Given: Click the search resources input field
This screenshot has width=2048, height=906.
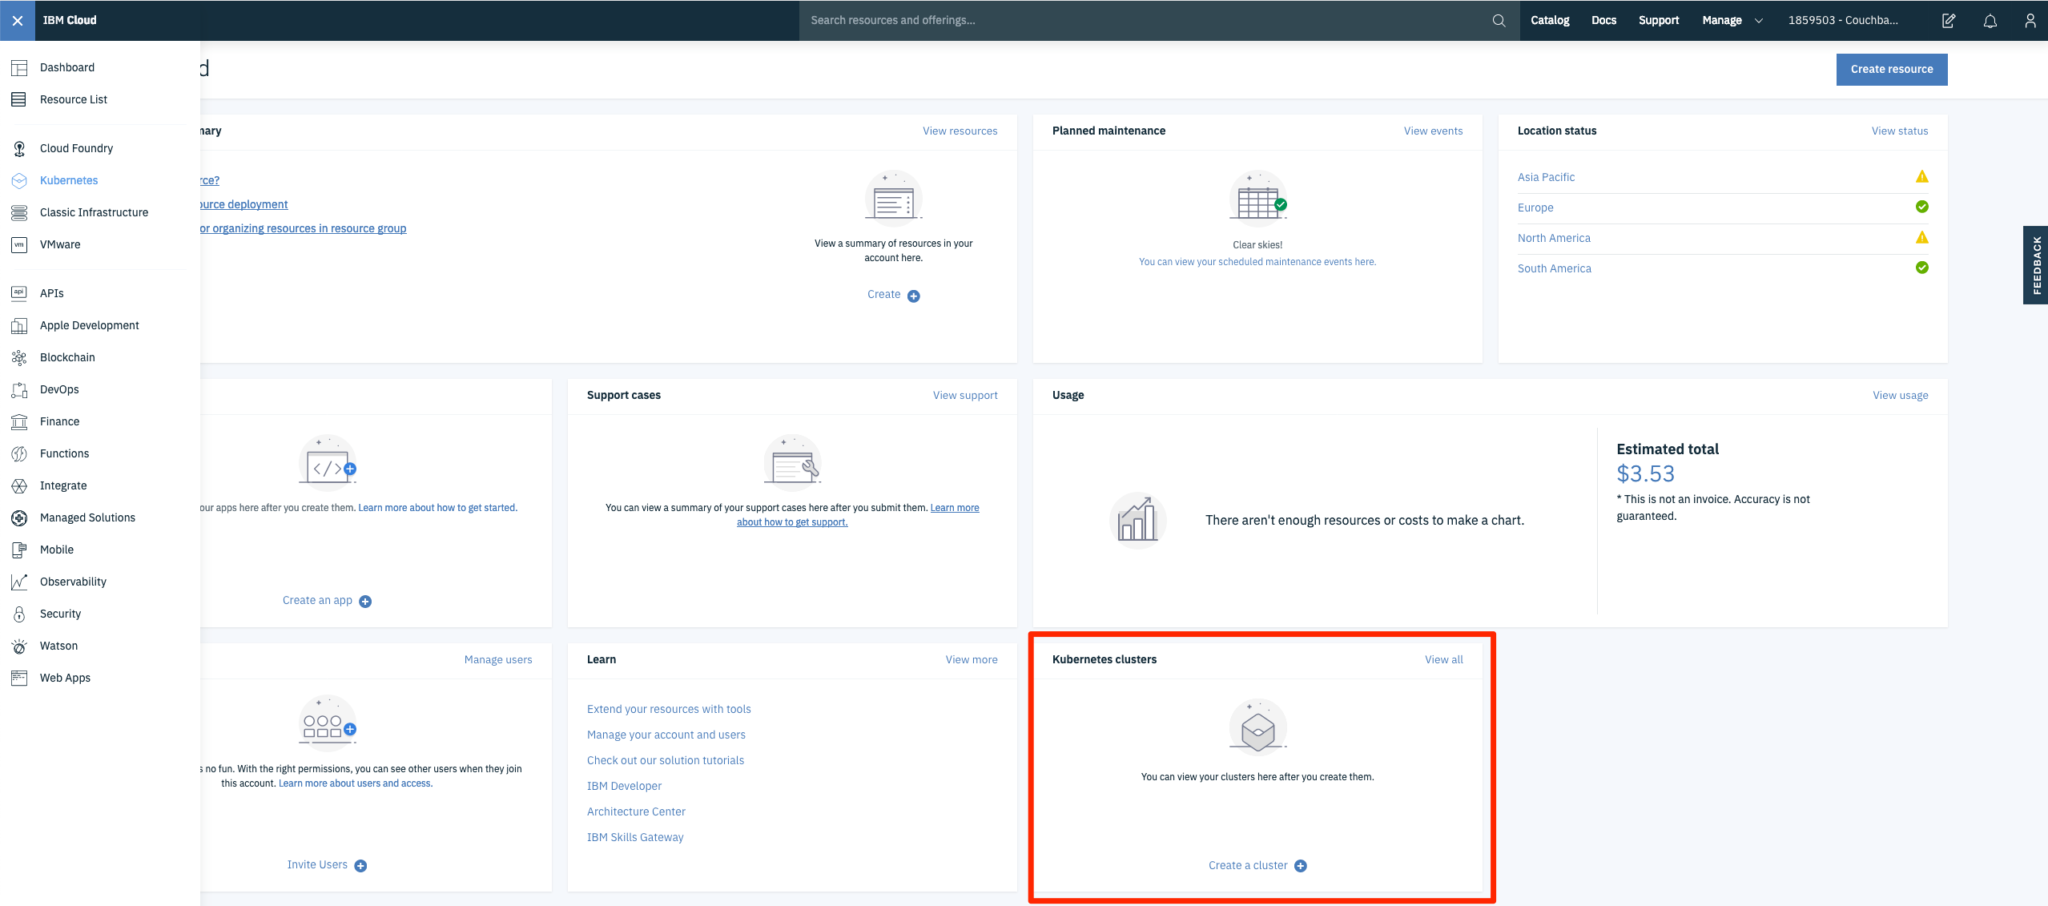Looking at the screenshot, I should pos(1100,20).
